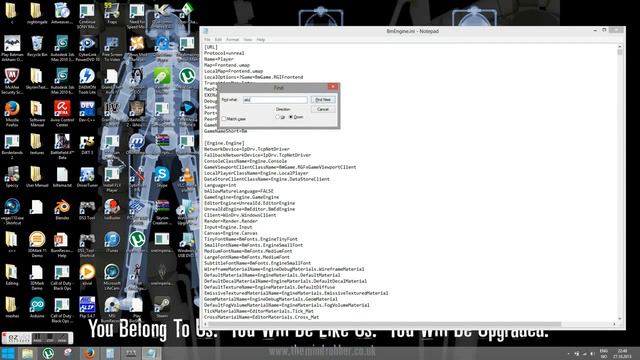Open the Notepad View menu

pos(248,40)
